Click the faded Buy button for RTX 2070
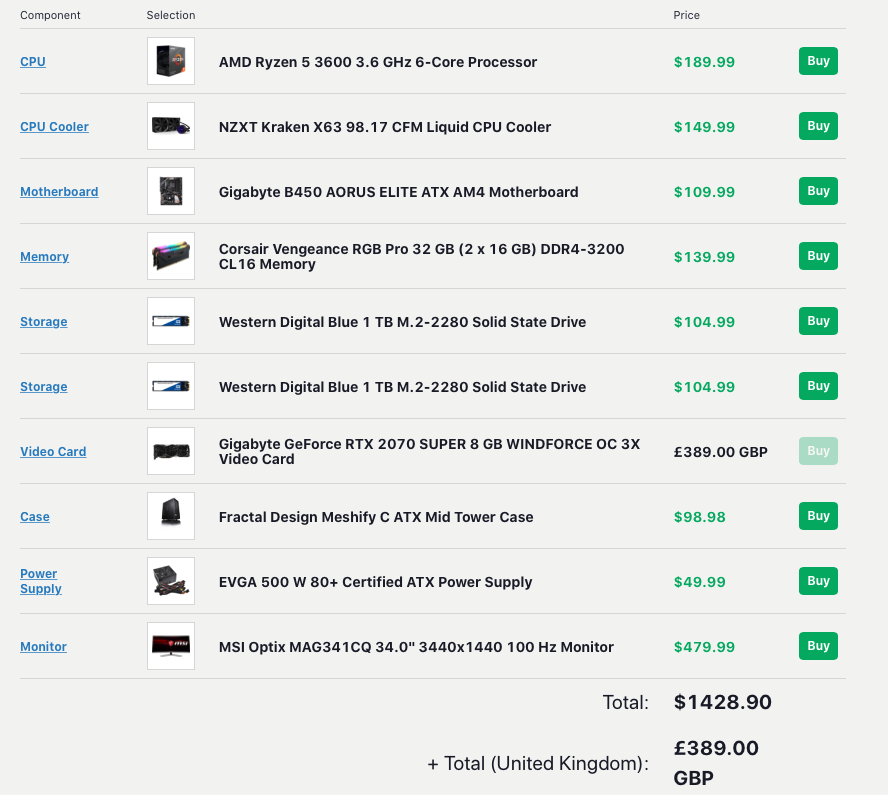The height and width of the screenshot is (795, 888). (818, 451)
